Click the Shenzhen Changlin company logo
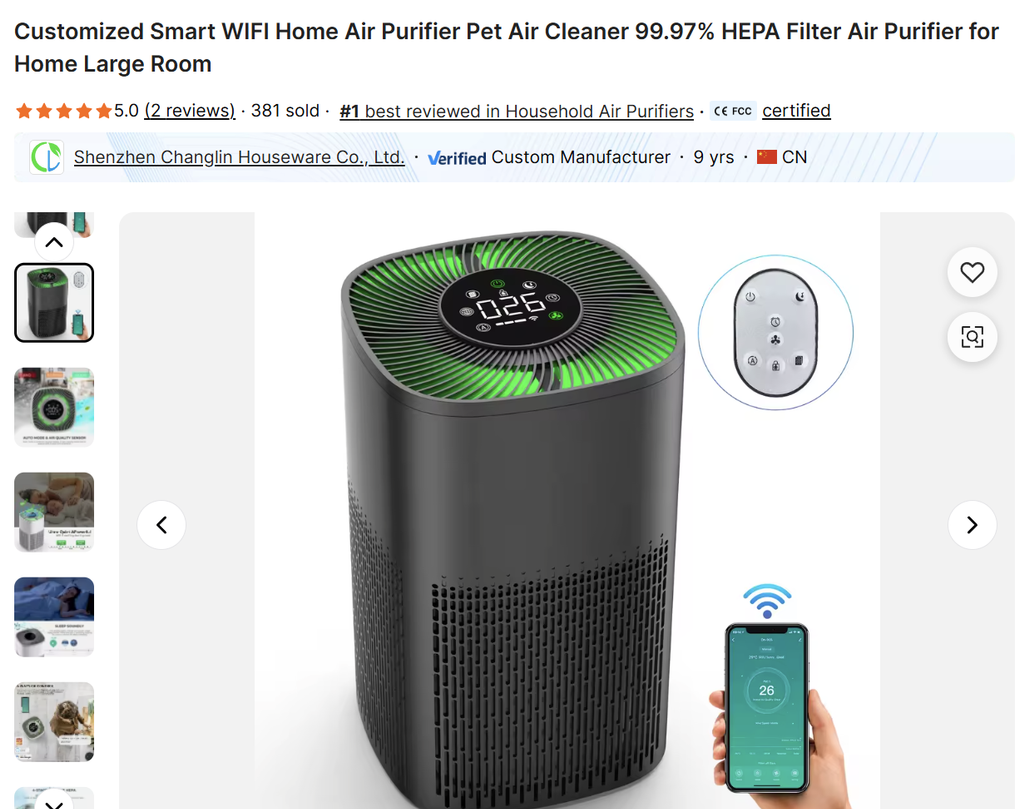This screenshot has height=809, width=1024. click(47, 157)
